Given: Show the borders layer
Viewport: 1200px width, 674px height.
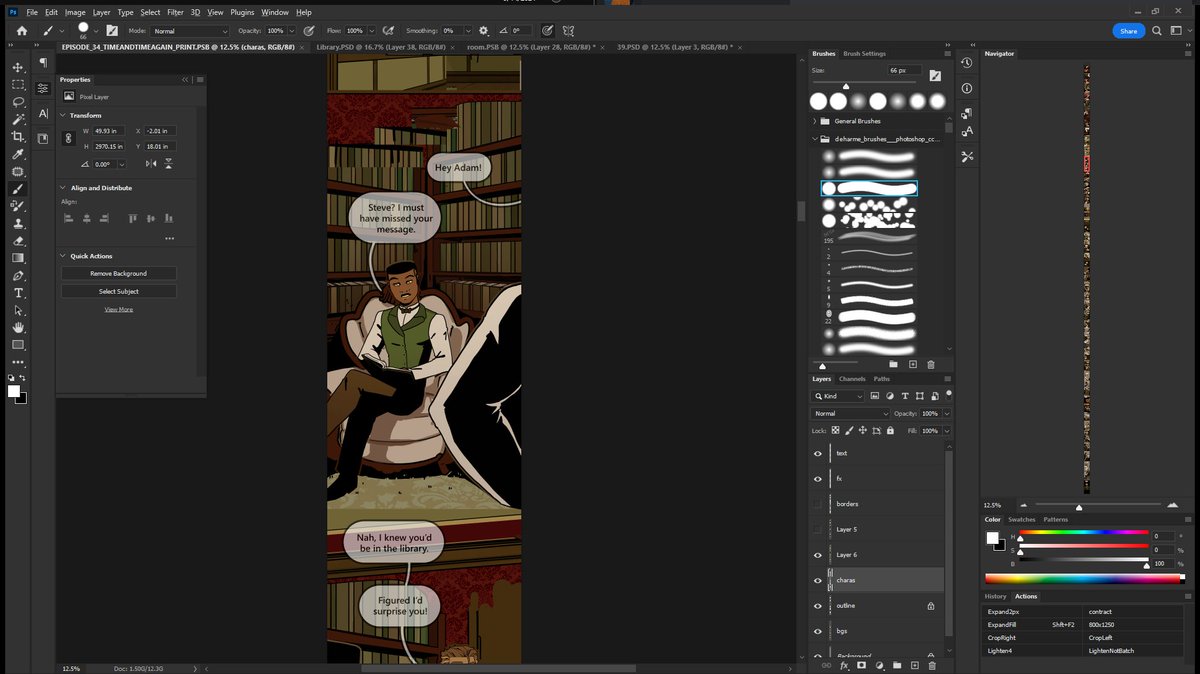Looking at the screenshot, I should (818, 504).
